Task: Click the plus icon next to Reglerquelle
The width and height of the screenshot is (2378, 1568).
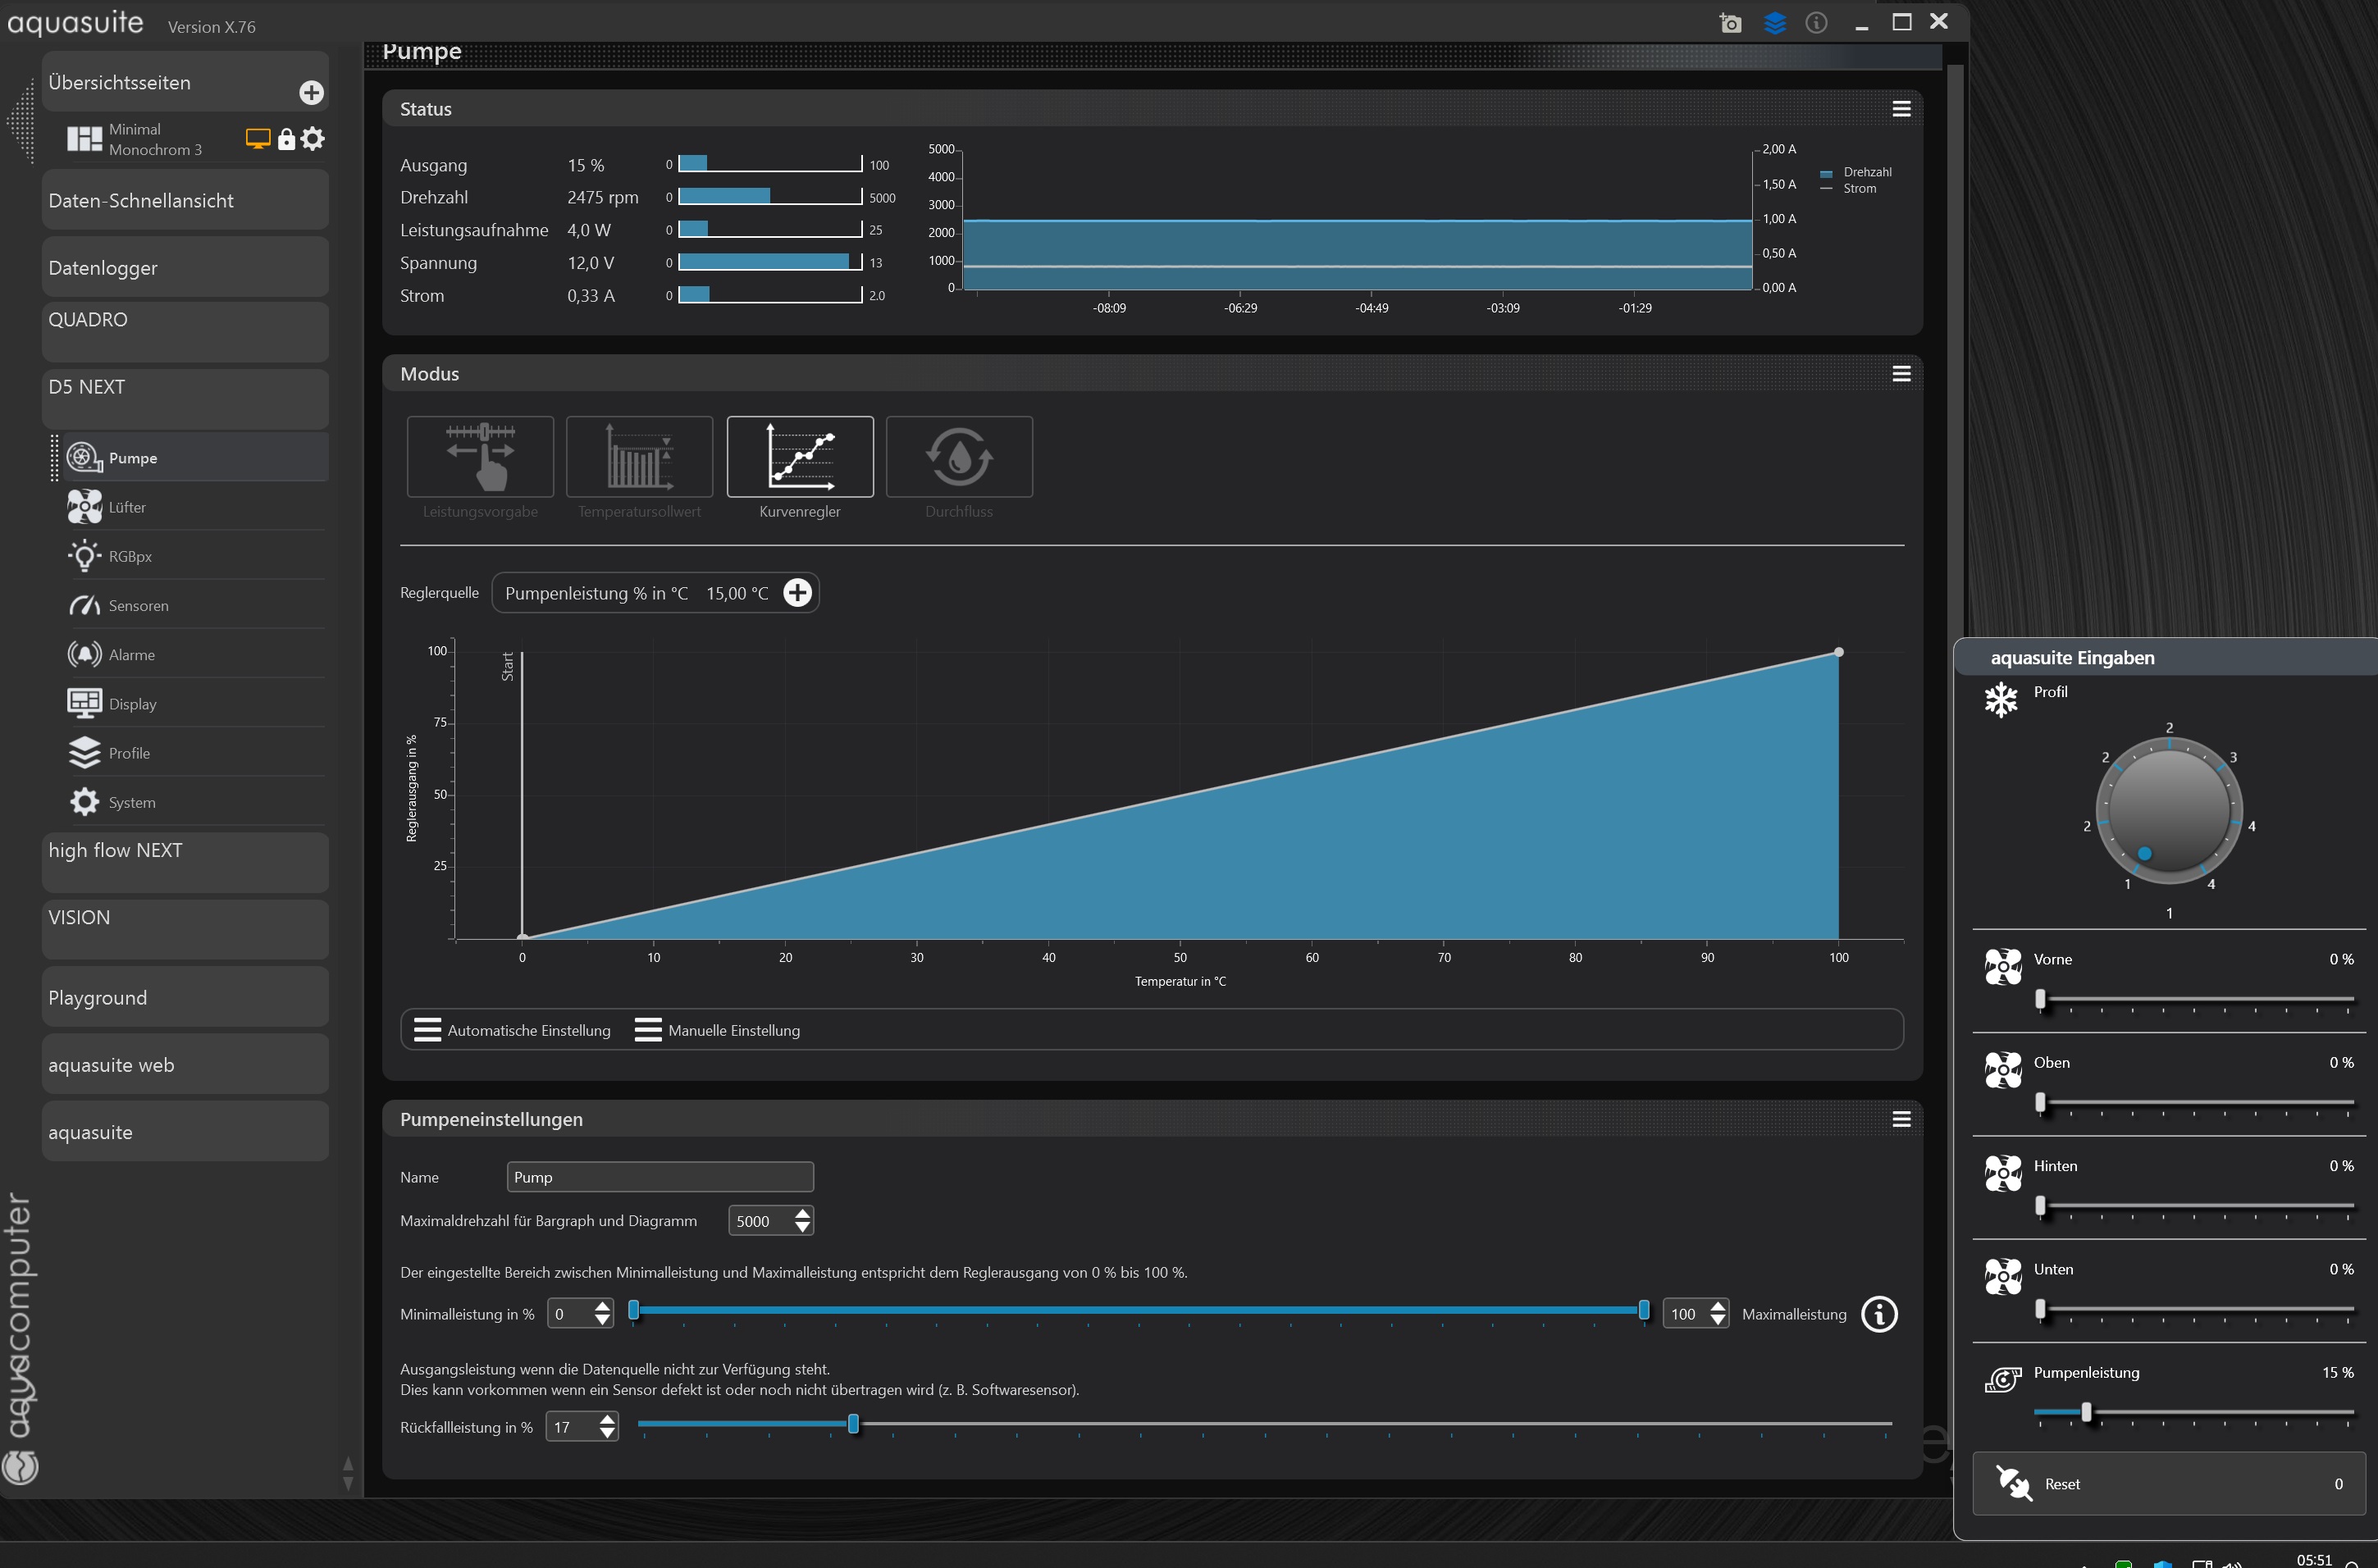Action: pyautogui.click(x=797, y=593)
